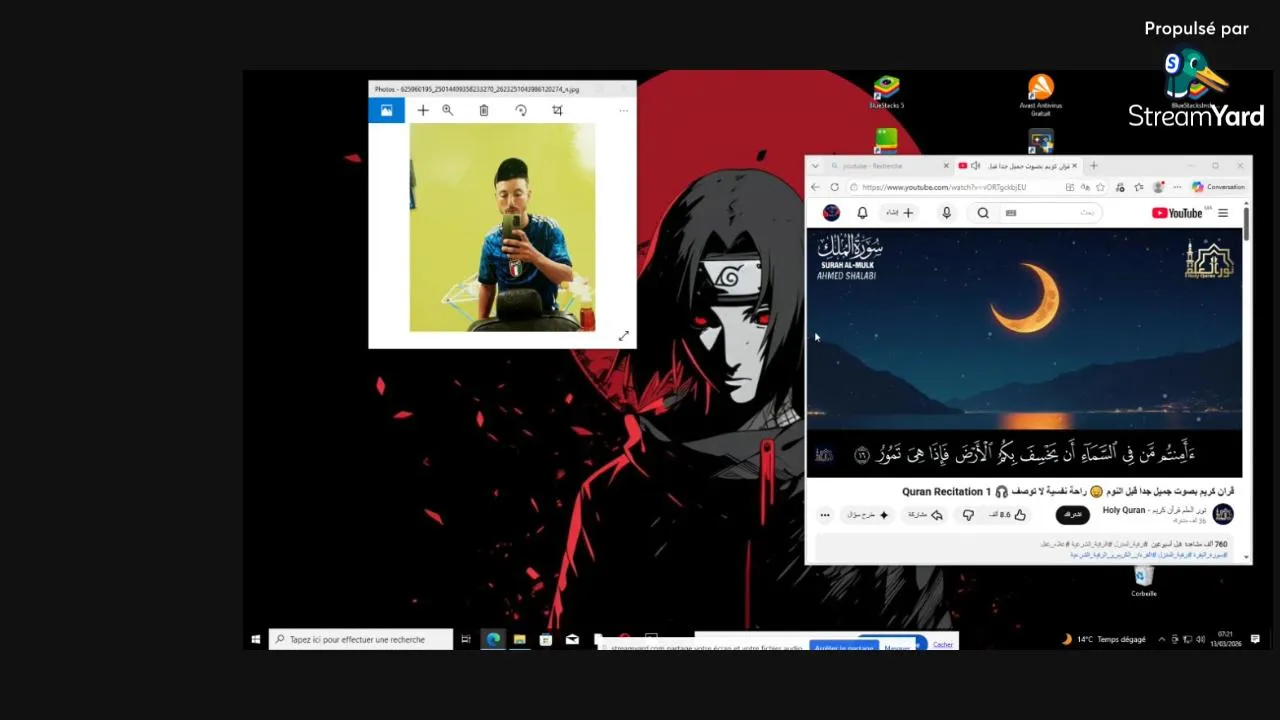Open Holy Quran channel avatar

pyautogui.click(x=1223, y=514)
